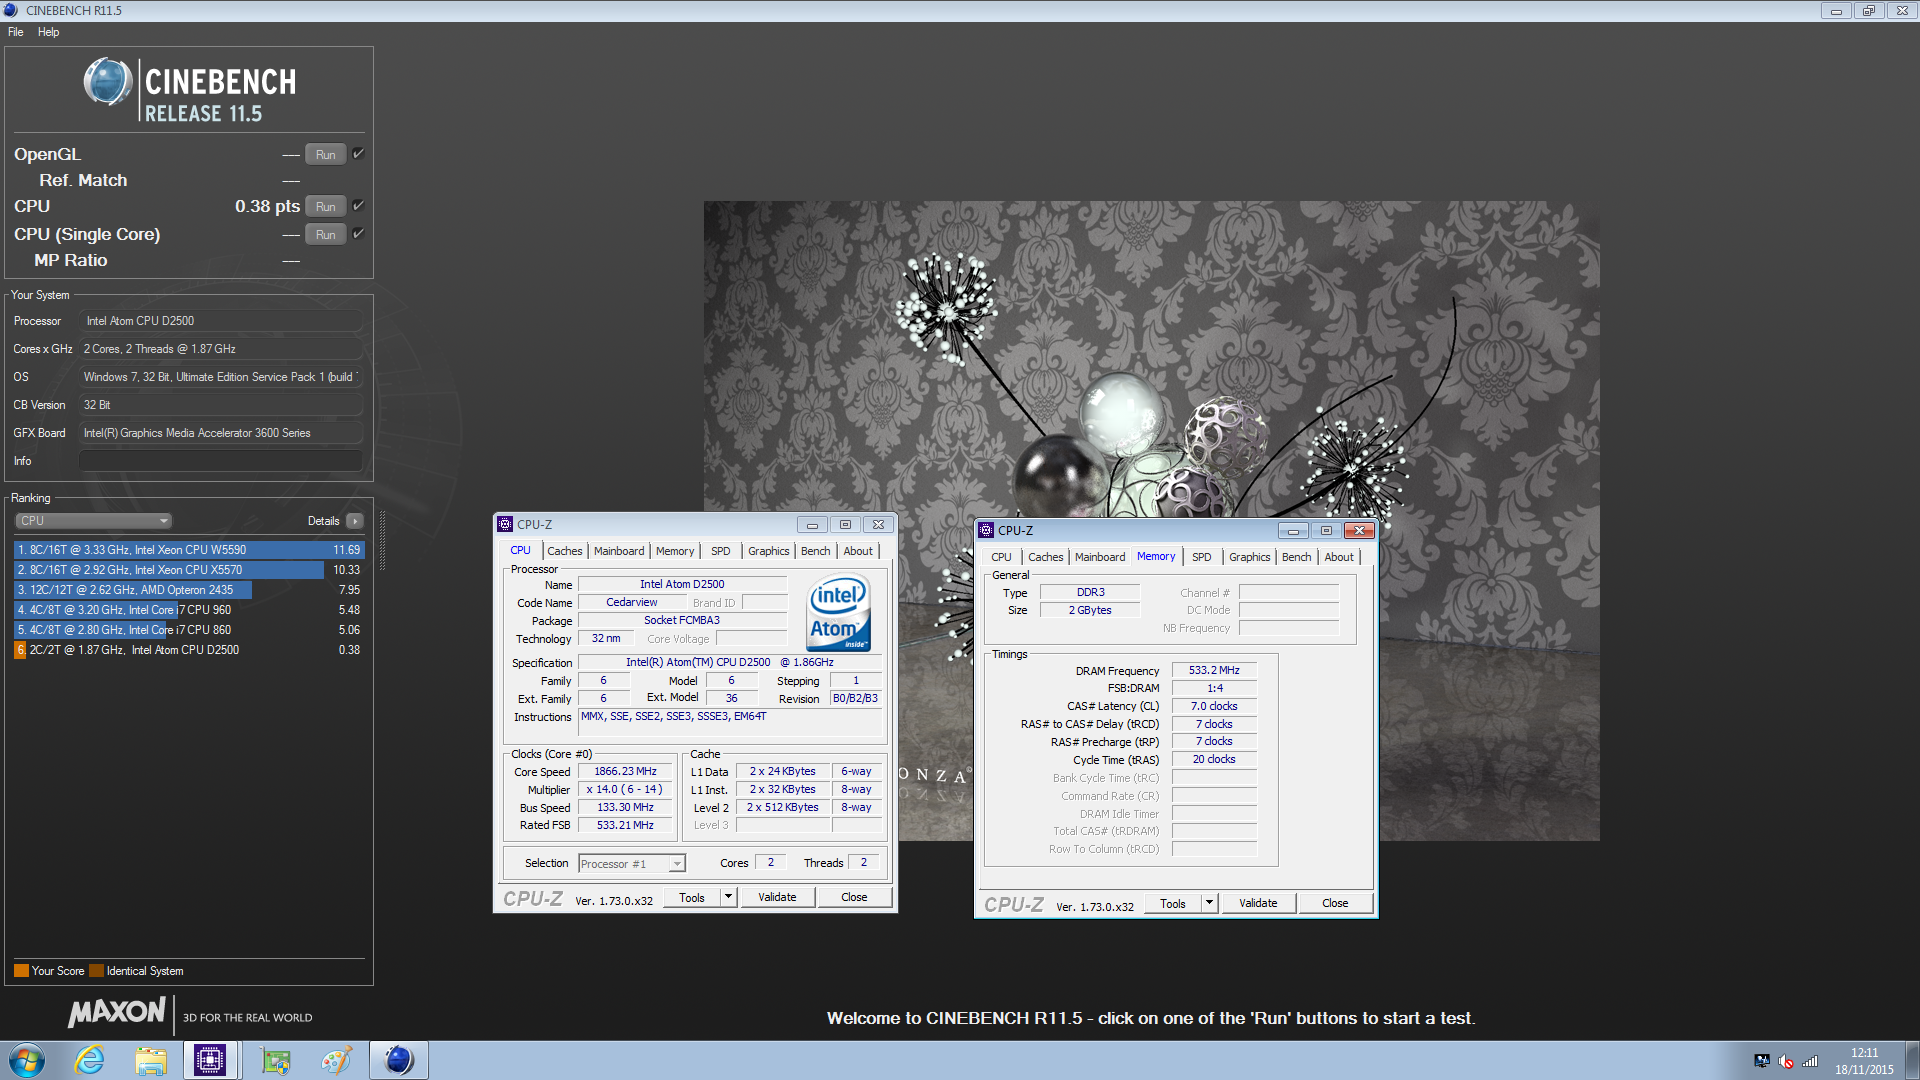The height and width of the screenshot is (1080, 1920).
Task: Run the OpenGL benchmark test
Action: pos(325,154)
